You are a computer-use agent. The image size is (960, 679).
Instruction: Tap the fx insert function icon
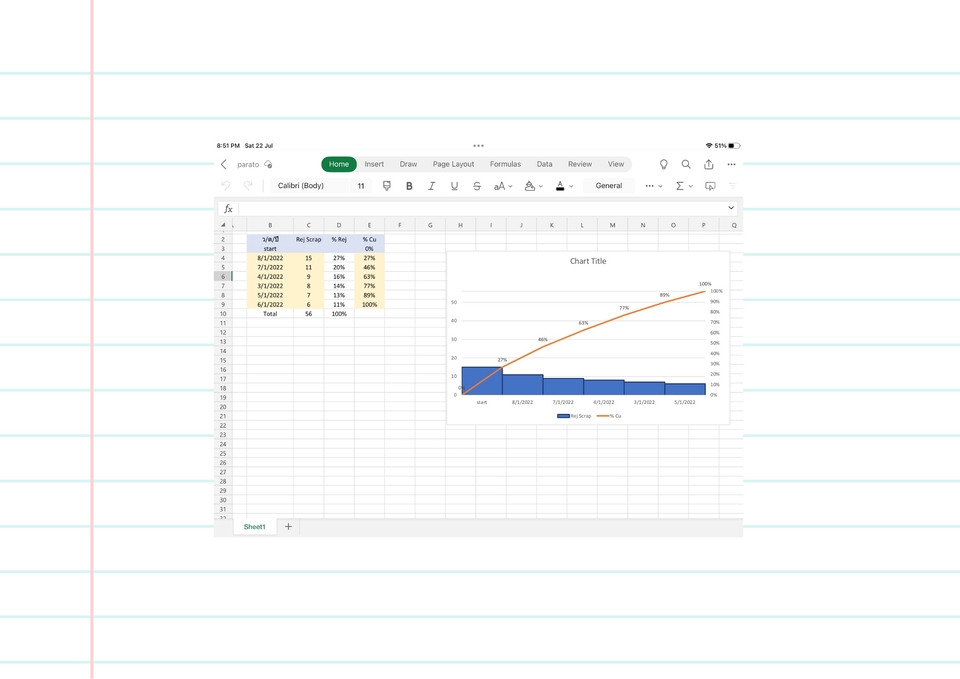click(x=228, y=209)
